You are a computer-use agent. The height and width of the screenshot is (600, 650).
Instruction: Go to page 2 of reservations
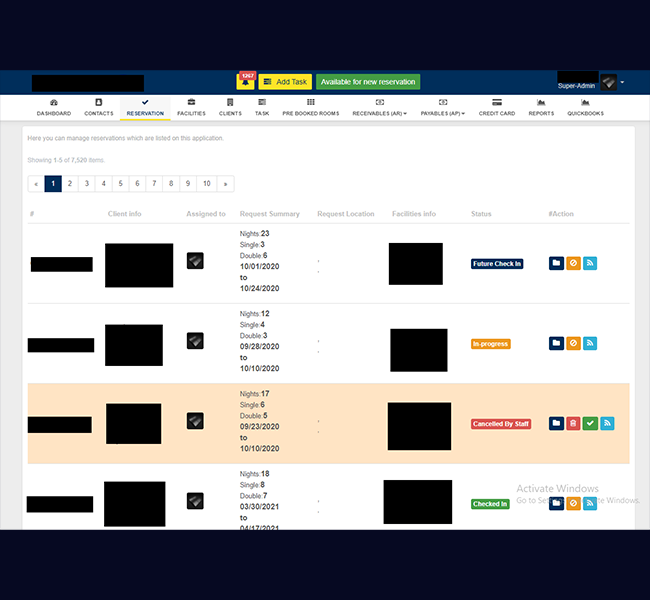coord(70,184)
